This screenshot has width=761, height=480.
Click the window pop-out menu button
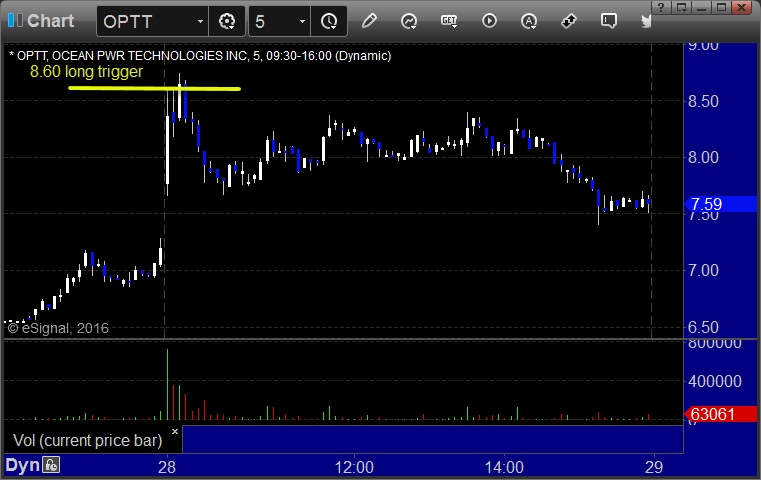coord(682,7)
